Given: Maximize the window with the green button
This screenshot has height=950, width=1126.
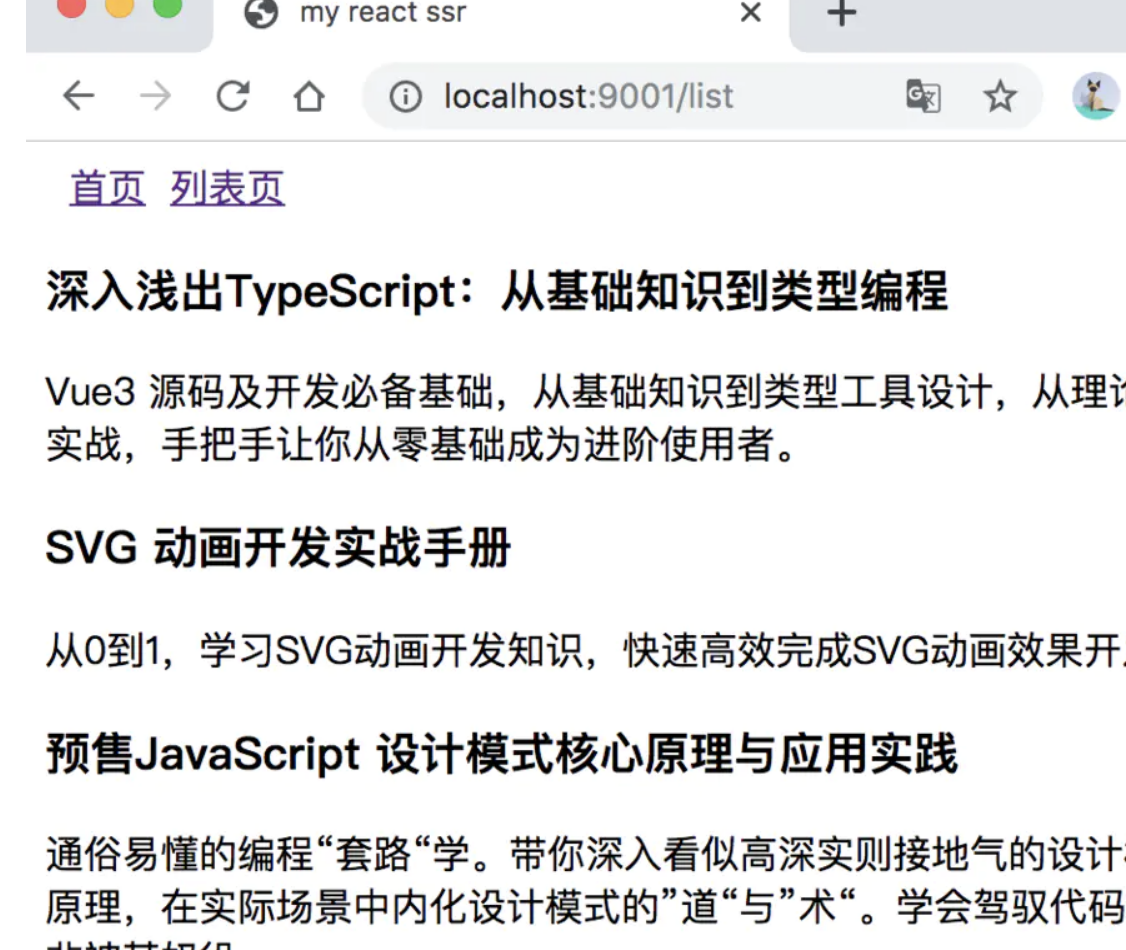Looking at the screenshot, I should click(x=167, y=8).
